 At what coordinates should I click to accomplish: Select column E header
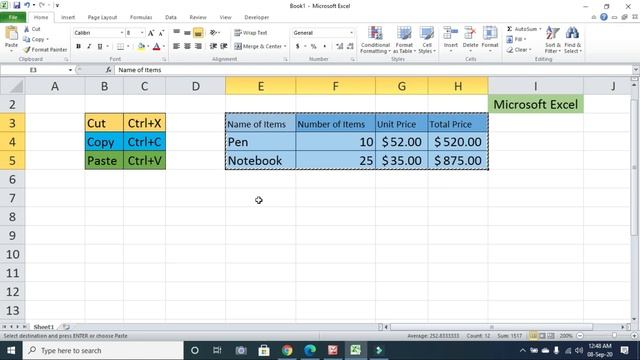coord(260,86)
